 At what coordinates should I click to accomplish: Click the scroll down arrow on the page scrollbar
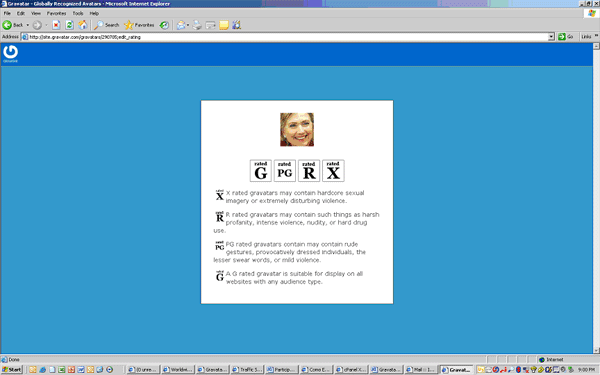click(596, 351)
